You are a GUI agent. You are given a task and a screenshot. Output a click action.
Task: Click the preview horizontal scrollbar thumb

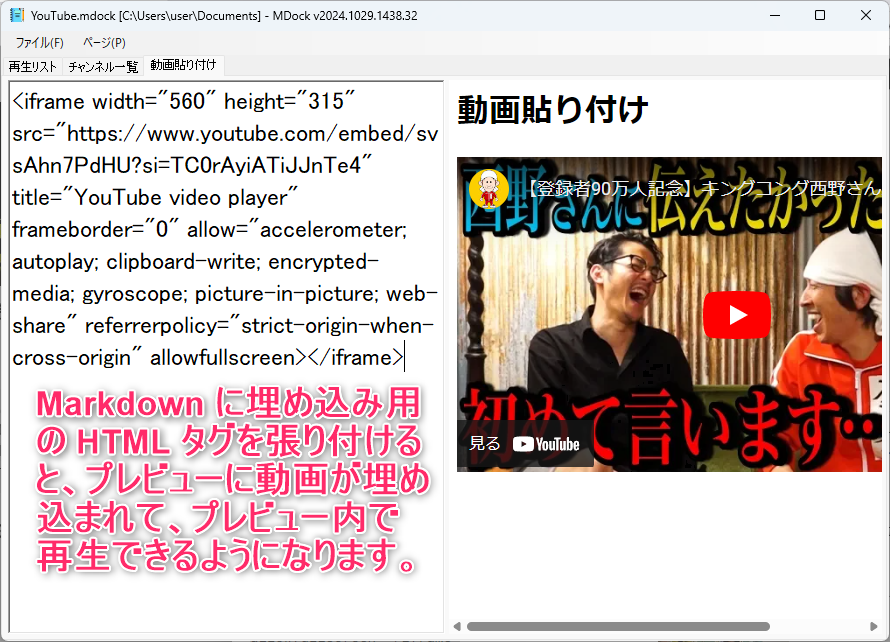click(x=618, y=626)
